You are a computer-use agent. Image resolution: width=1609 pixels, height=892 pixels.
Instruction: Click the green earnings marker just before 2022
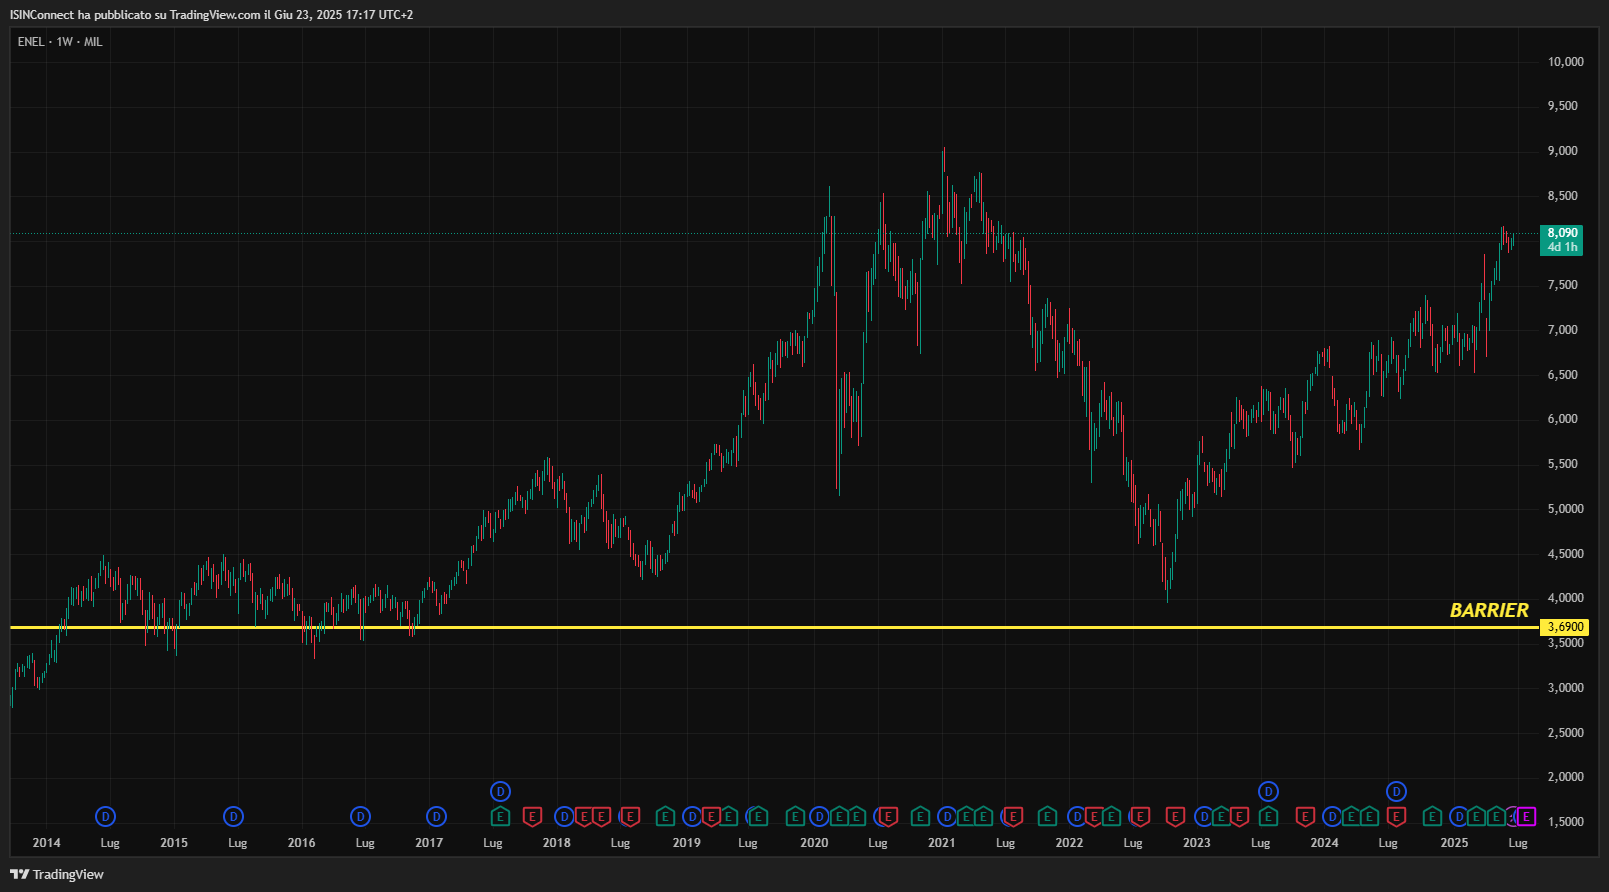(1047, 817)
